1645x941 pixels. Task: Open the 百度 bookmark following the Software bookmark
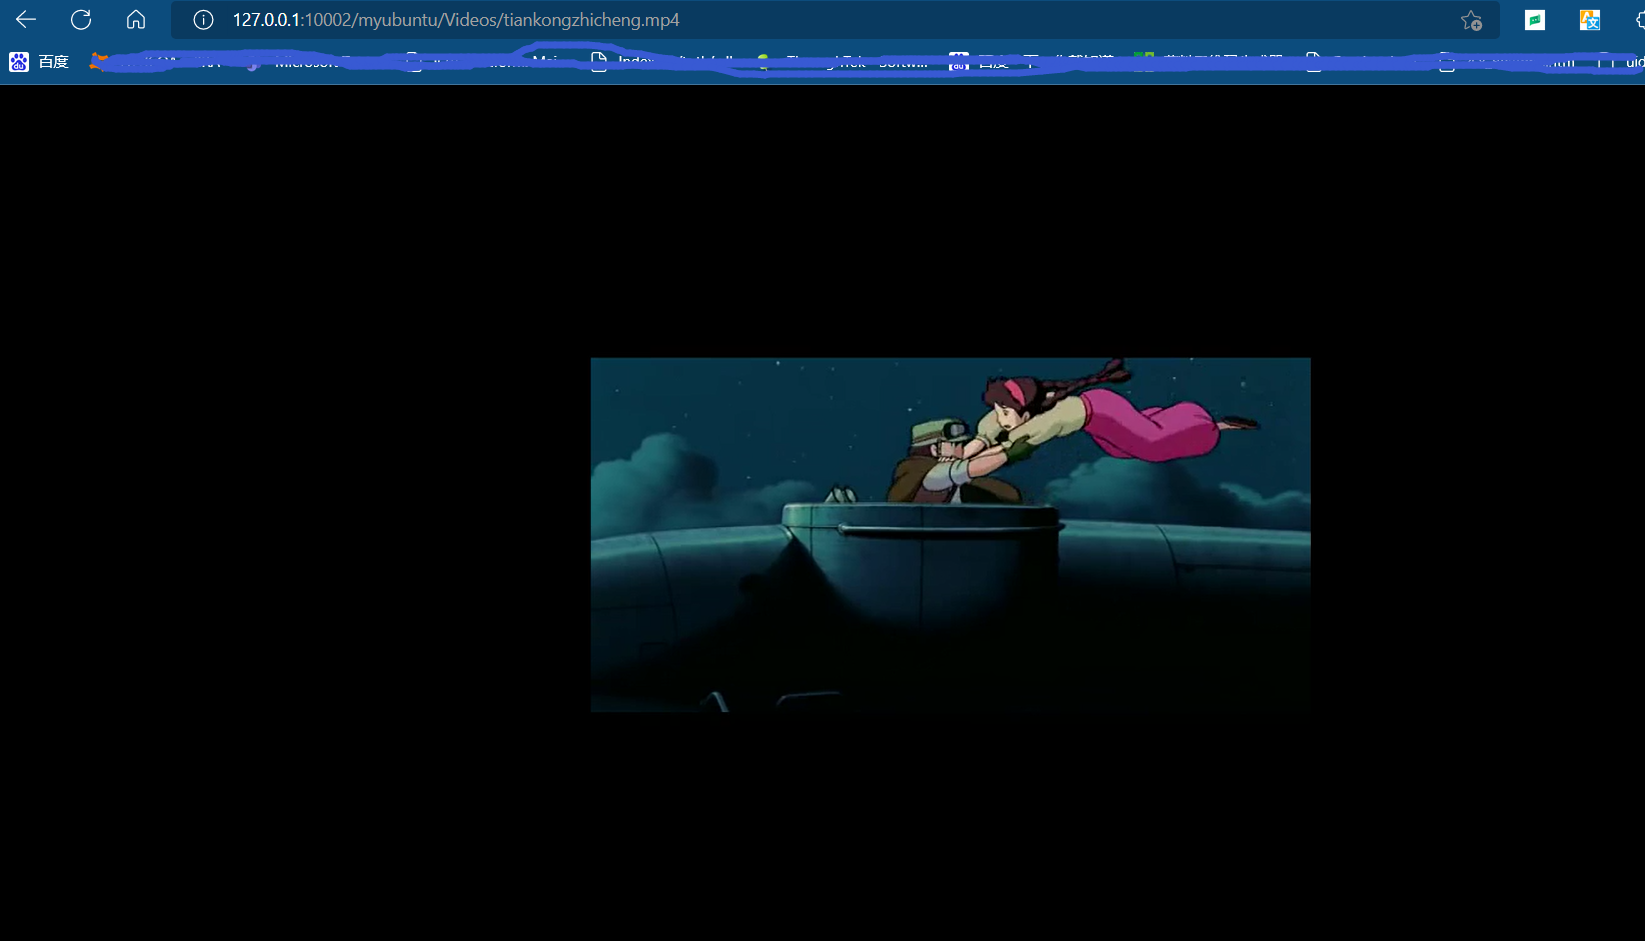coord(980,62)
